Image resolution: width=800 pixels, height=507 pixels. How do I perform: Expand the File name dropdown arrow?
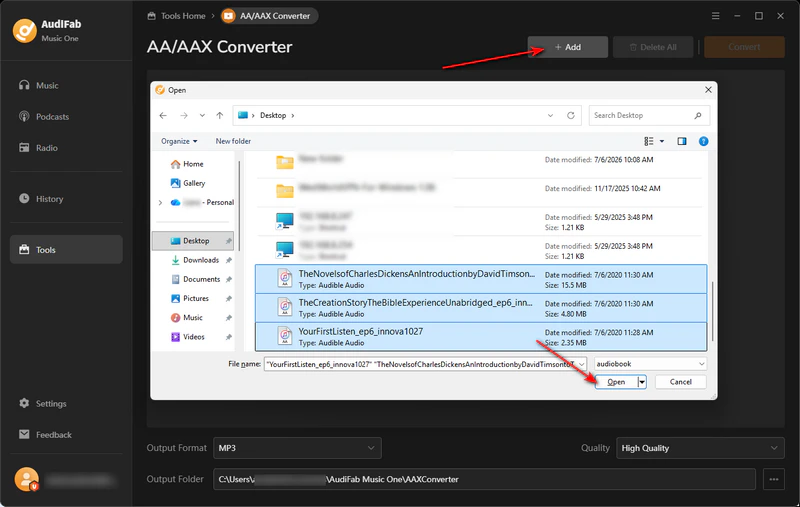pos(581,364)
